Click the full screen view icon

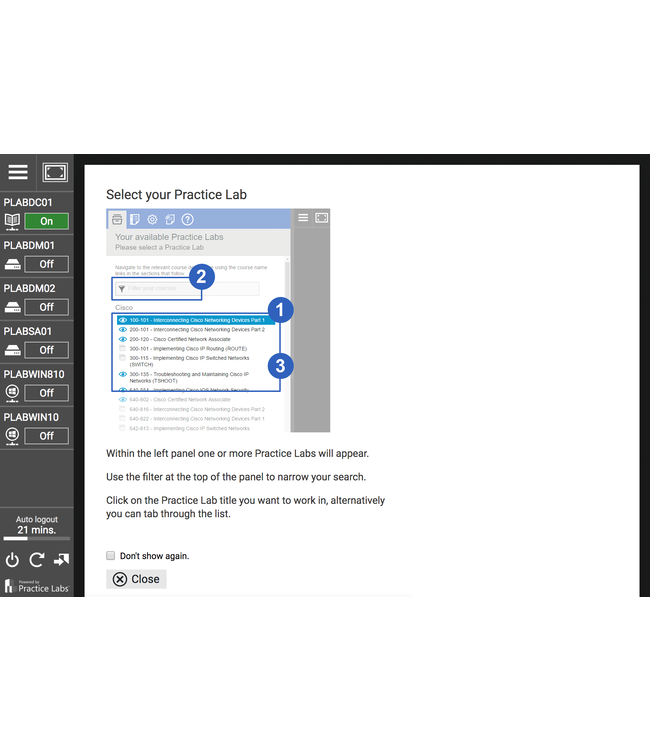pos(55,173)
